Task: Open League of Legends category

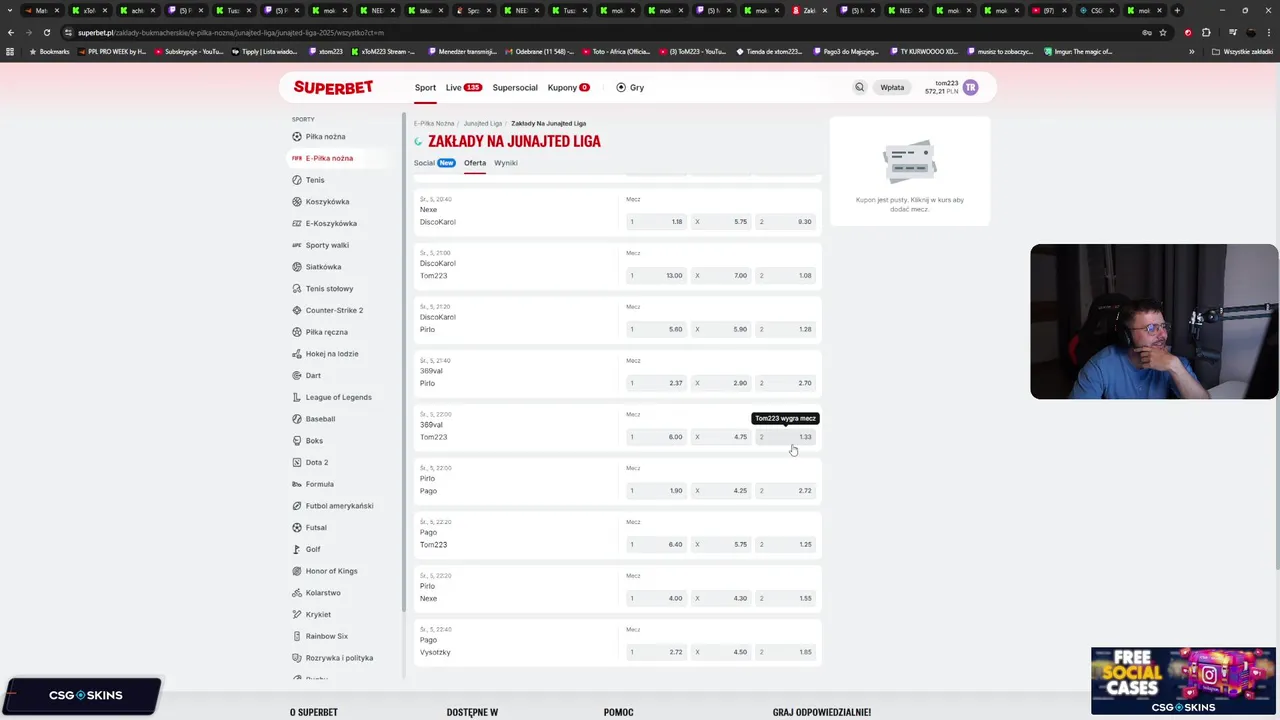Action: coord(338,397)
